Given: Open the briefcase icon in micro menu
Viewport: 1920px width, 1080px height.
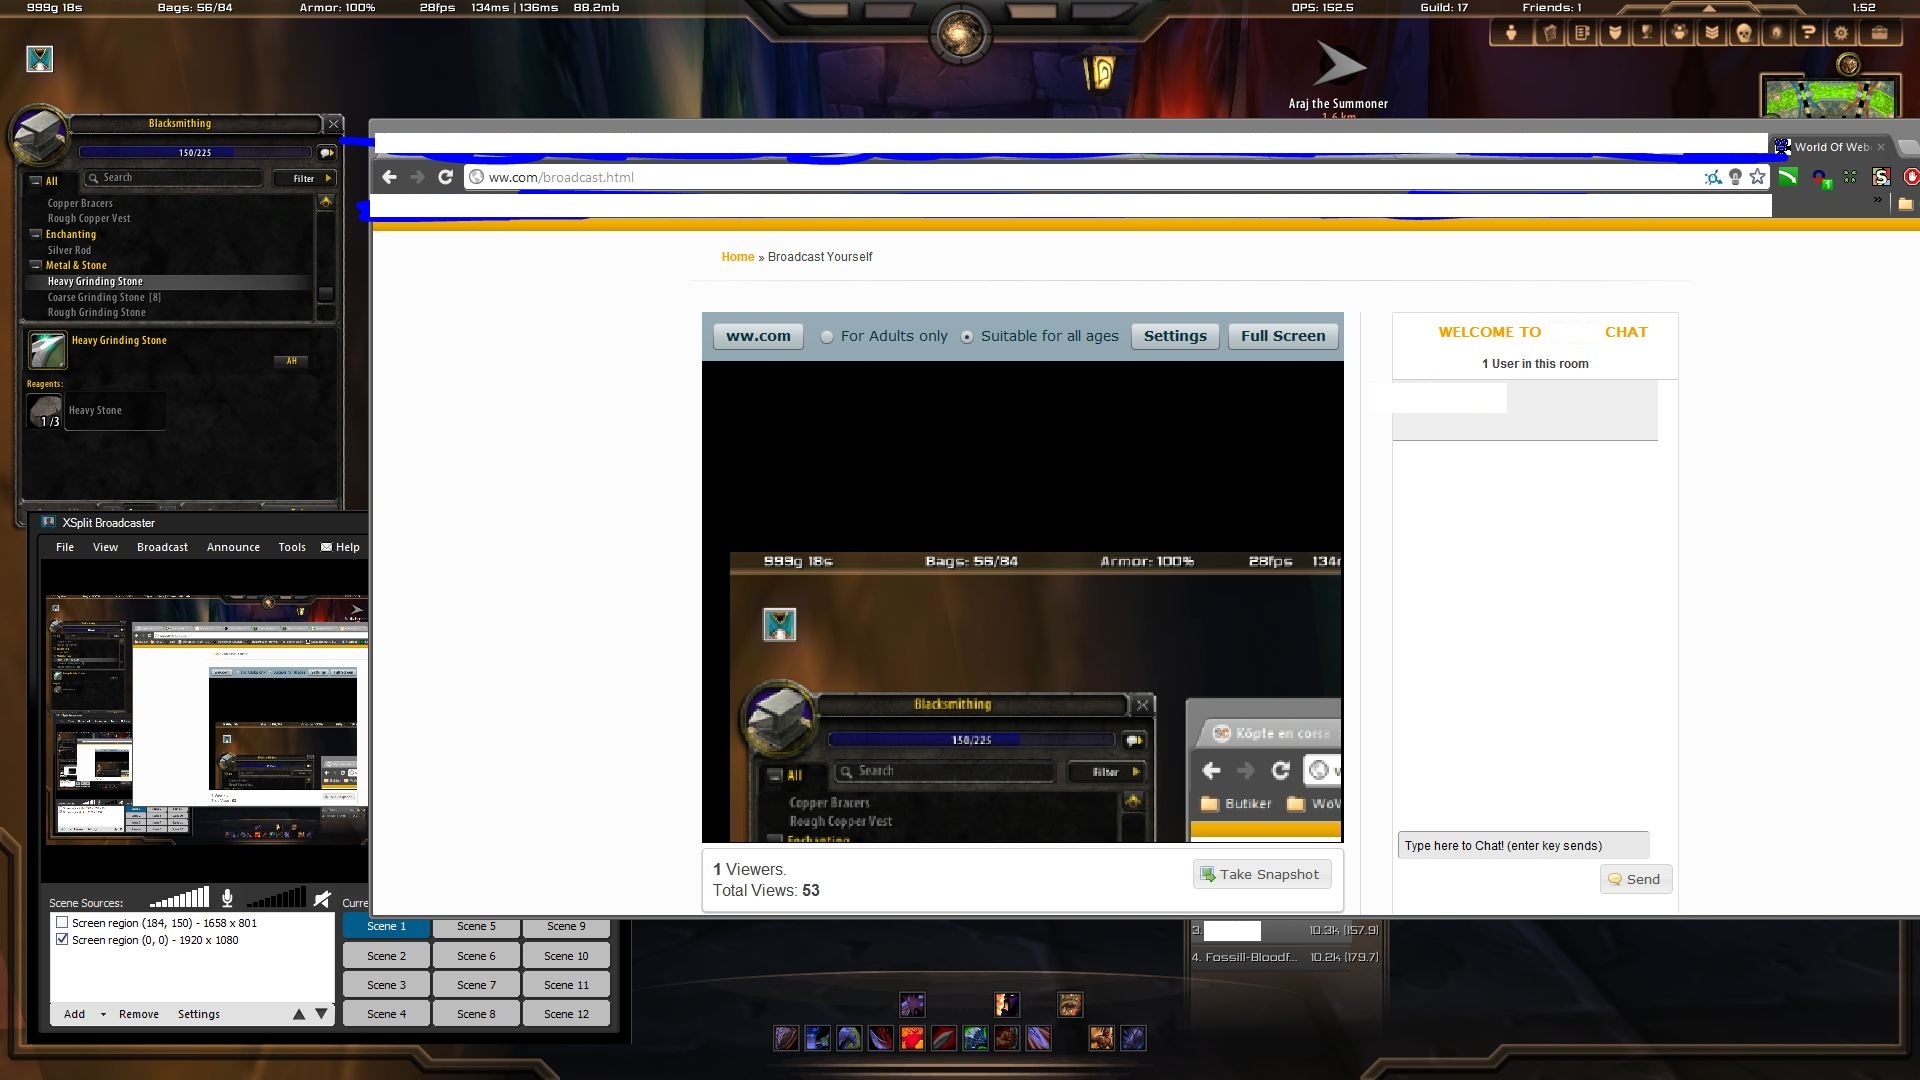Looking at the screenshot, I should 1879,33.
